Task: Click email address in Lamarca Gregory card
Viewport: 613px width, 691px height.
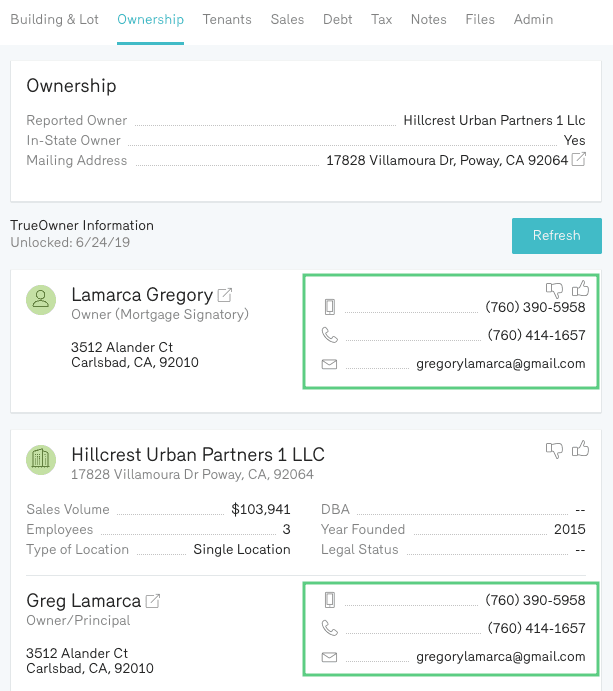Action: (500, 364)
